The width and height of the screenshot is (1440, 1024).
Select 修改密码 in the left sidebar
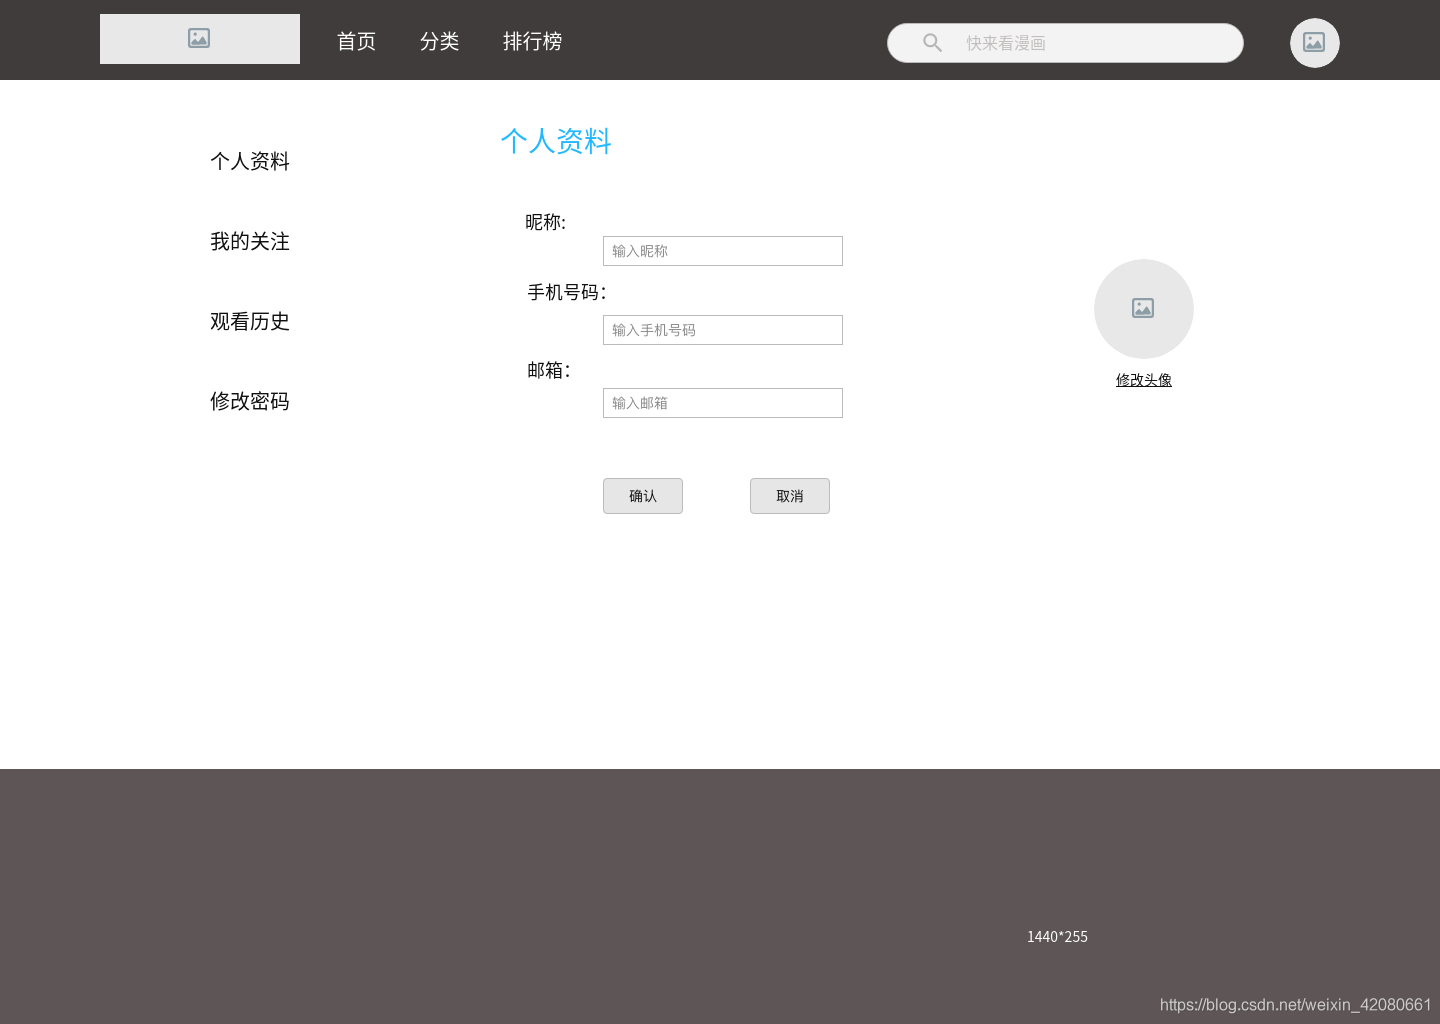pos(250,401)
